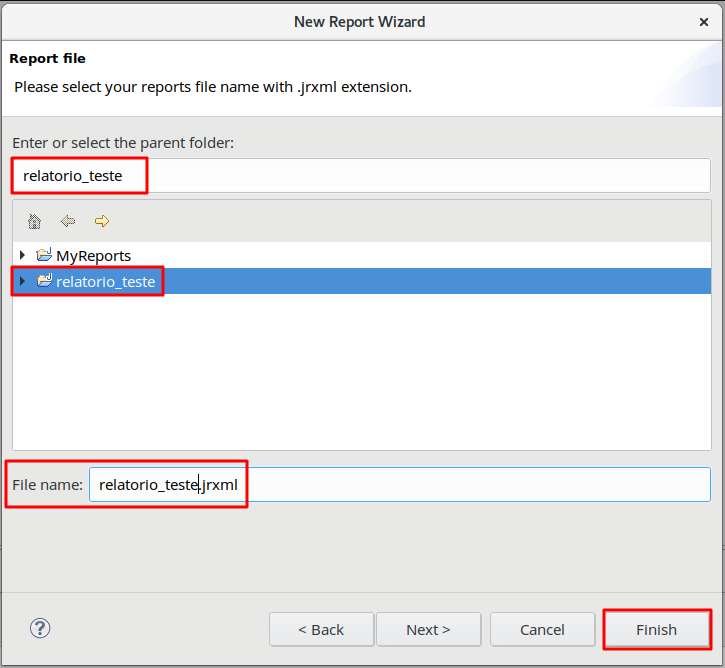Screen dimensions: 725x668
Task: Click the New Report Wizard title bar
Action: [360, 21]
